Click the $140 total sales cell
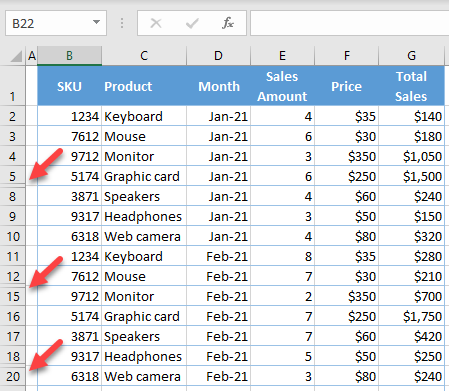Image resolution: width=449 pixels, height=391 pixels. coord(412,116)
